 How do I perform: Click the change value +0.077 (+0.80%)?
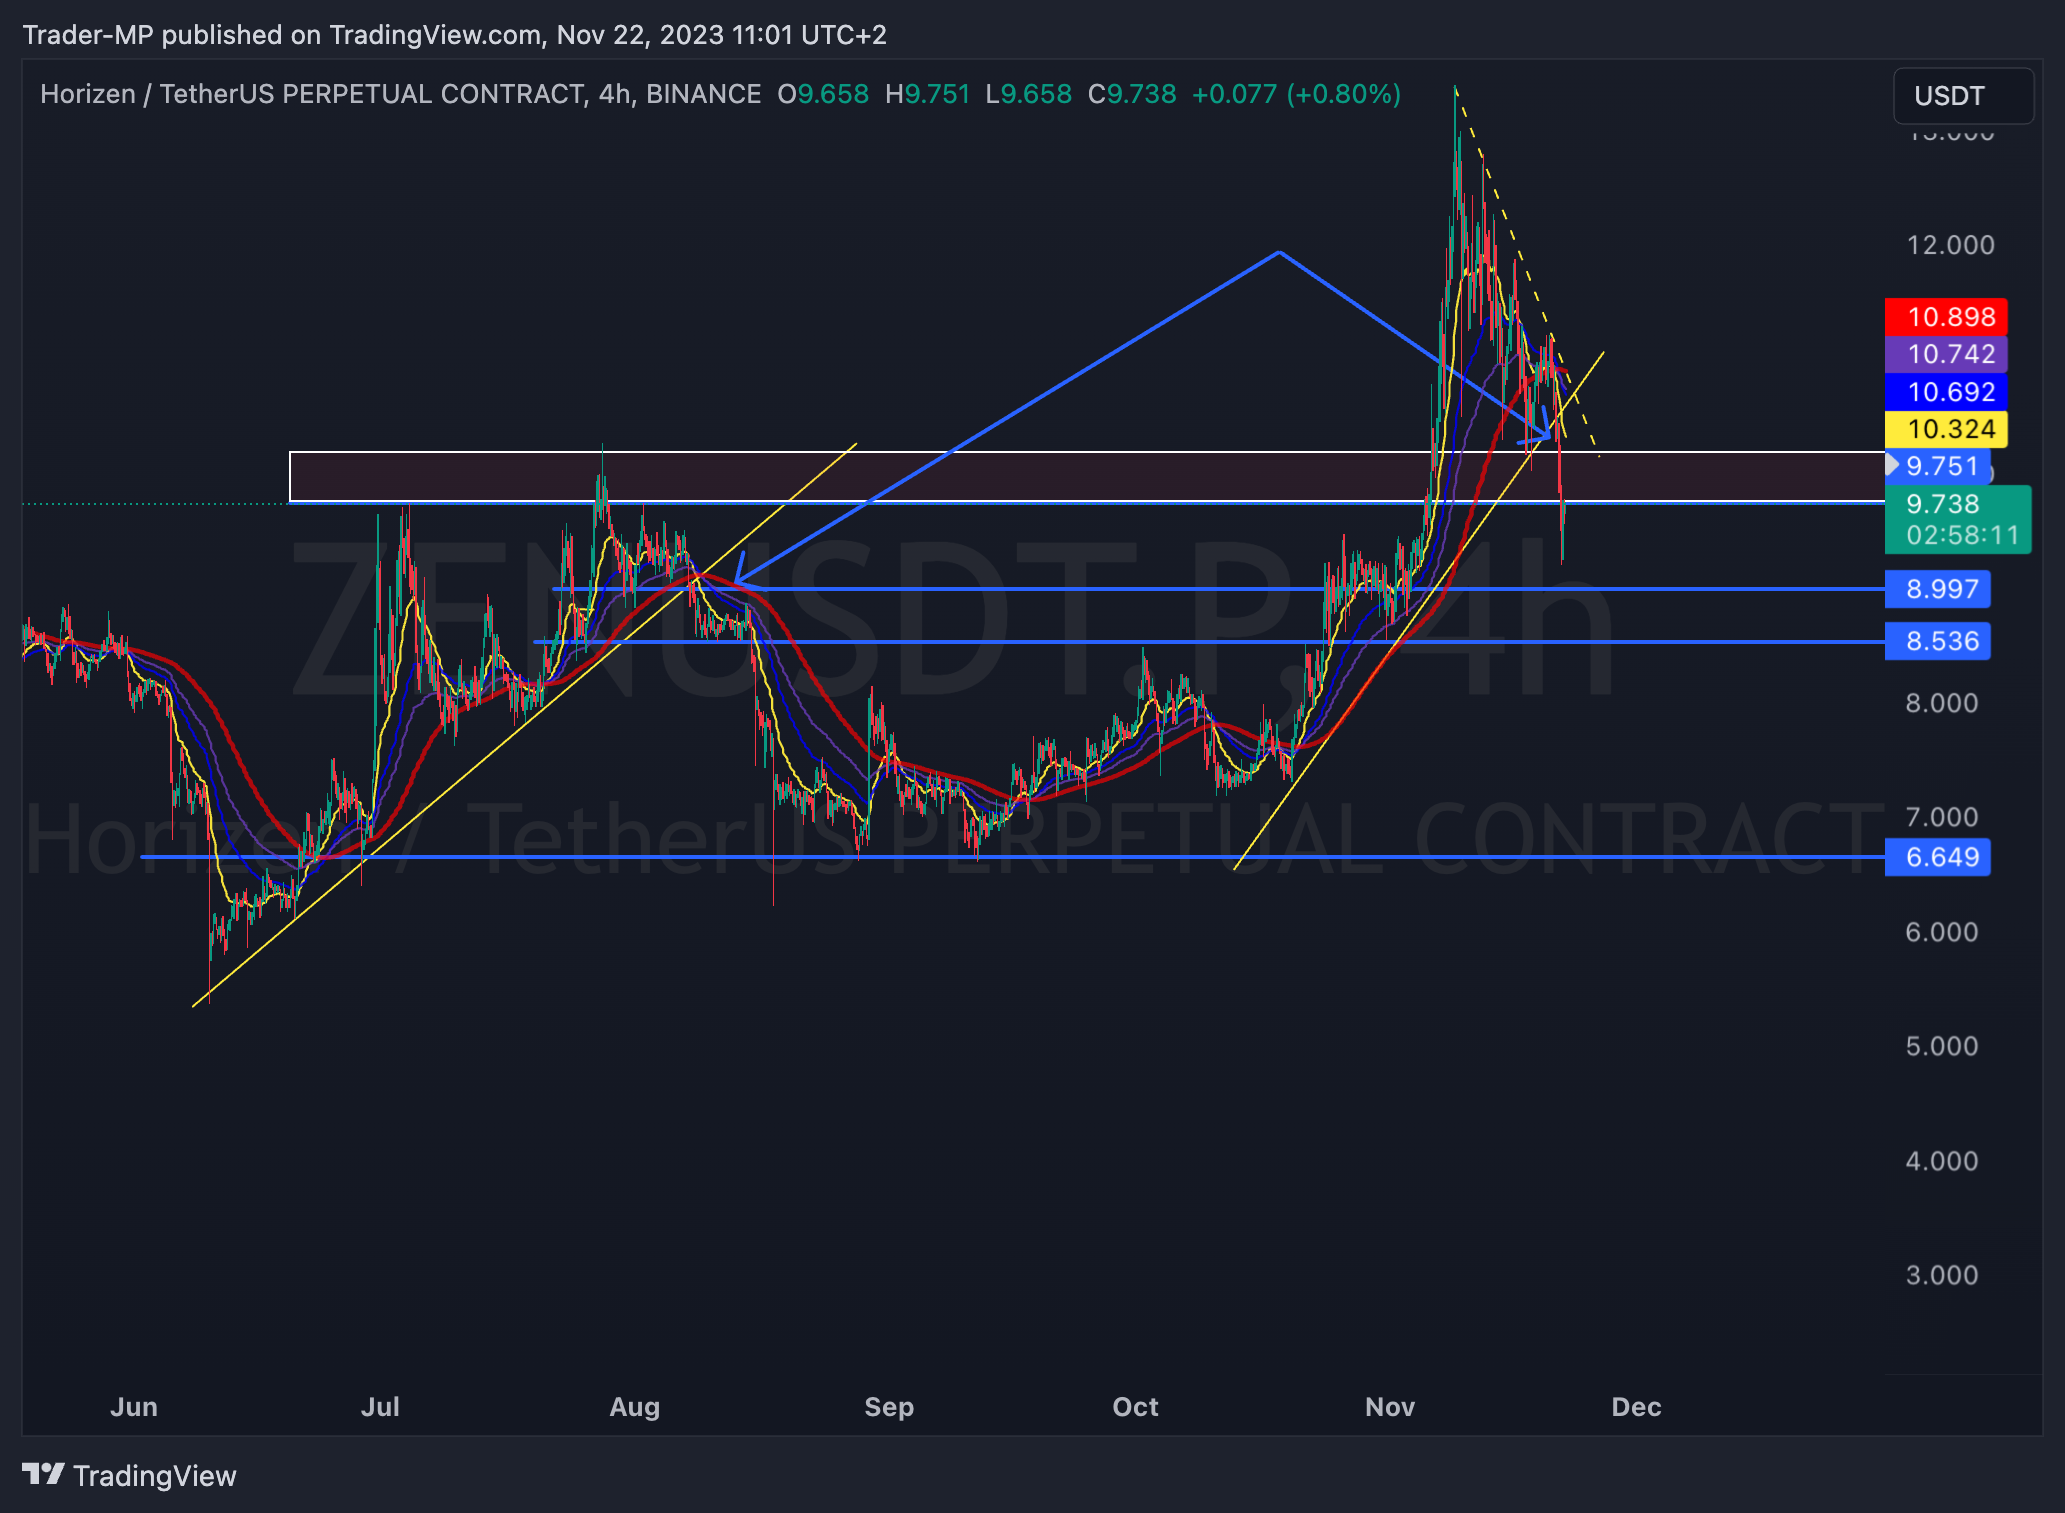(x=1296, y=94)
